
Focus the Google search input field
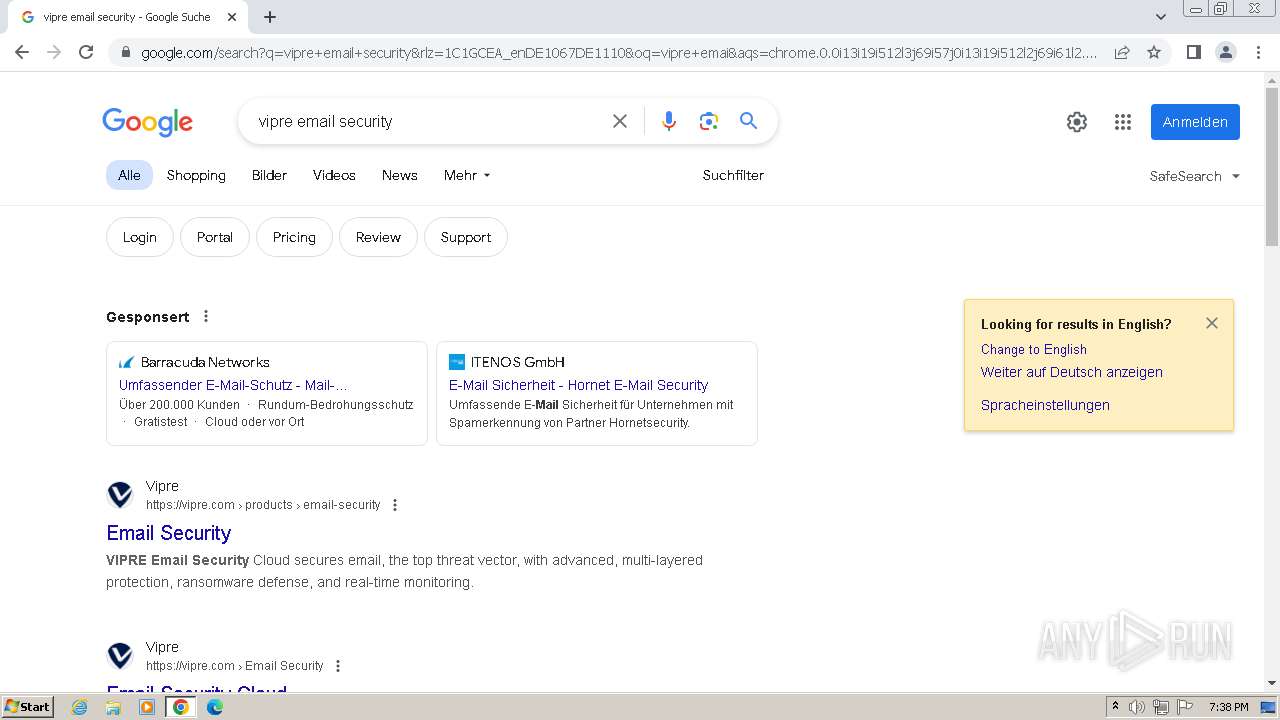tap(425, 121)
